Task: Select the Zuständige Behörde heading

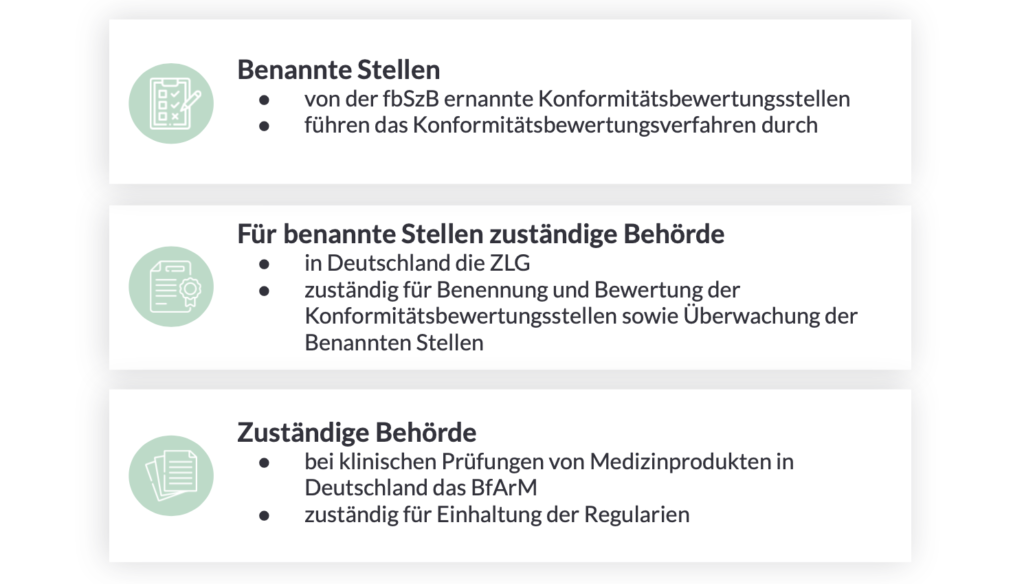Action: [357, 432]
